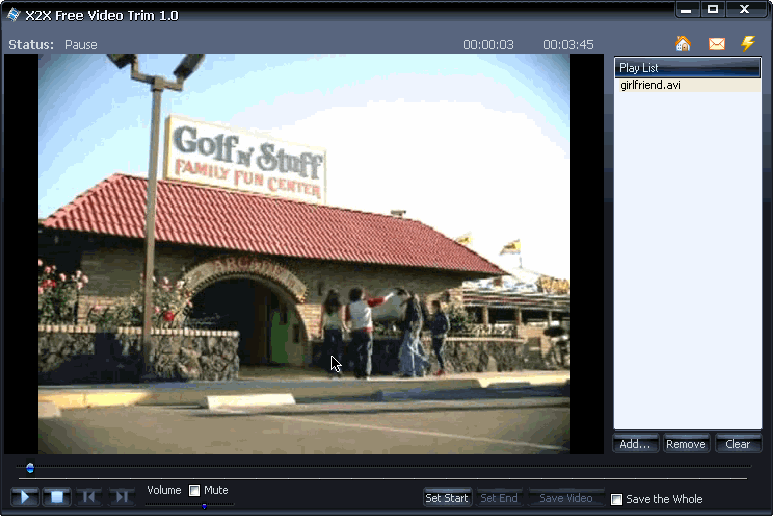
Task: Click the seek bar position handle
Action: [x=30, y=468]
